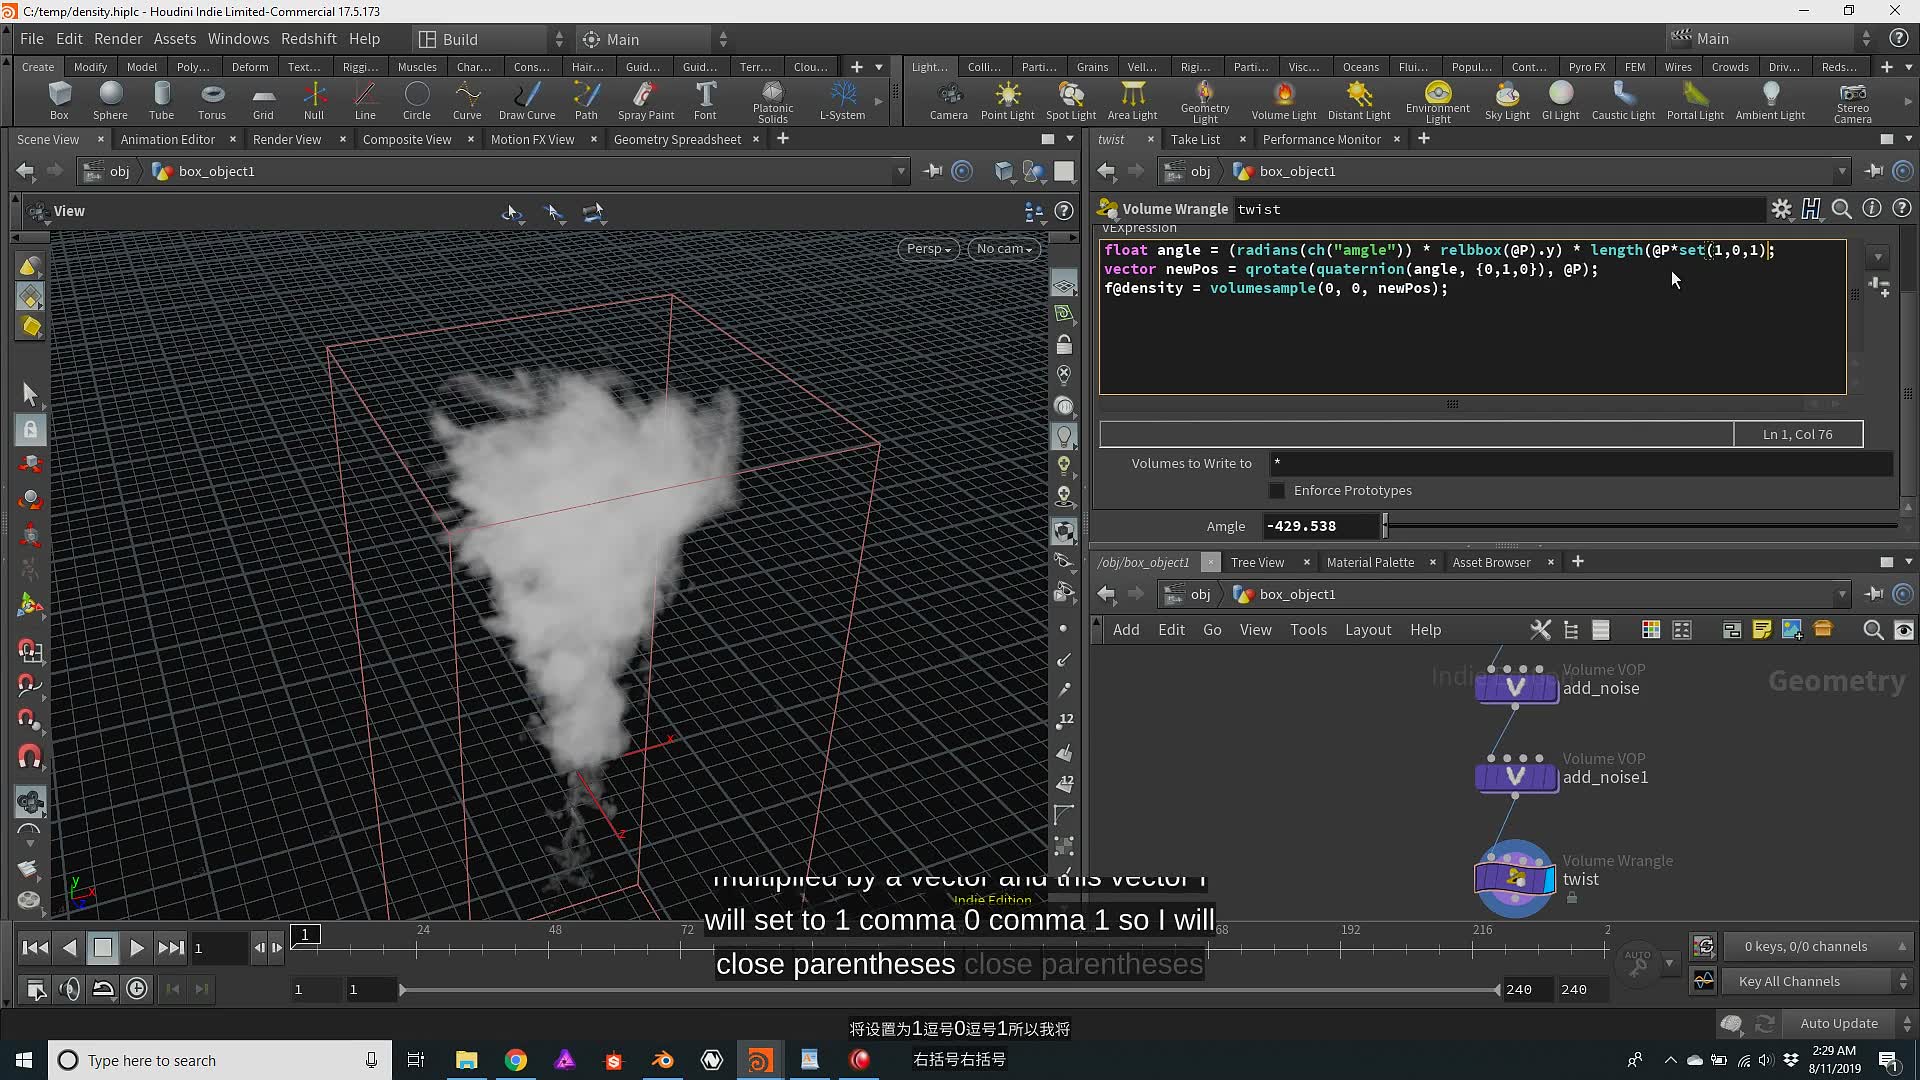Create an Area Light
The width and height of the screenshot is (1920, 1080).
[x=1132, y=101]
